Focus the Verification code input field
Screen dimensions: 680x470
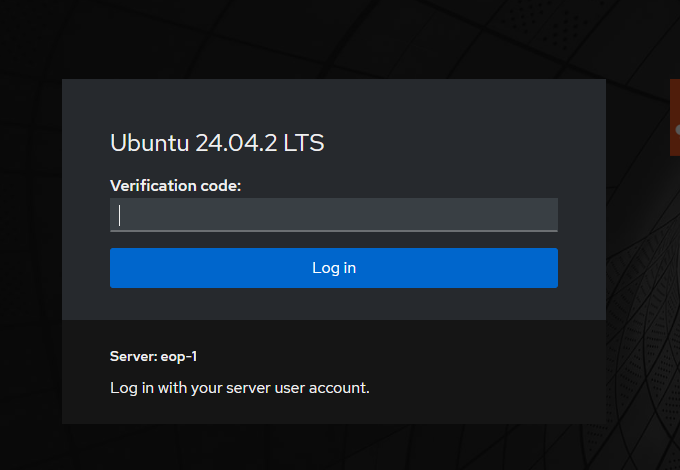(333, 215)
